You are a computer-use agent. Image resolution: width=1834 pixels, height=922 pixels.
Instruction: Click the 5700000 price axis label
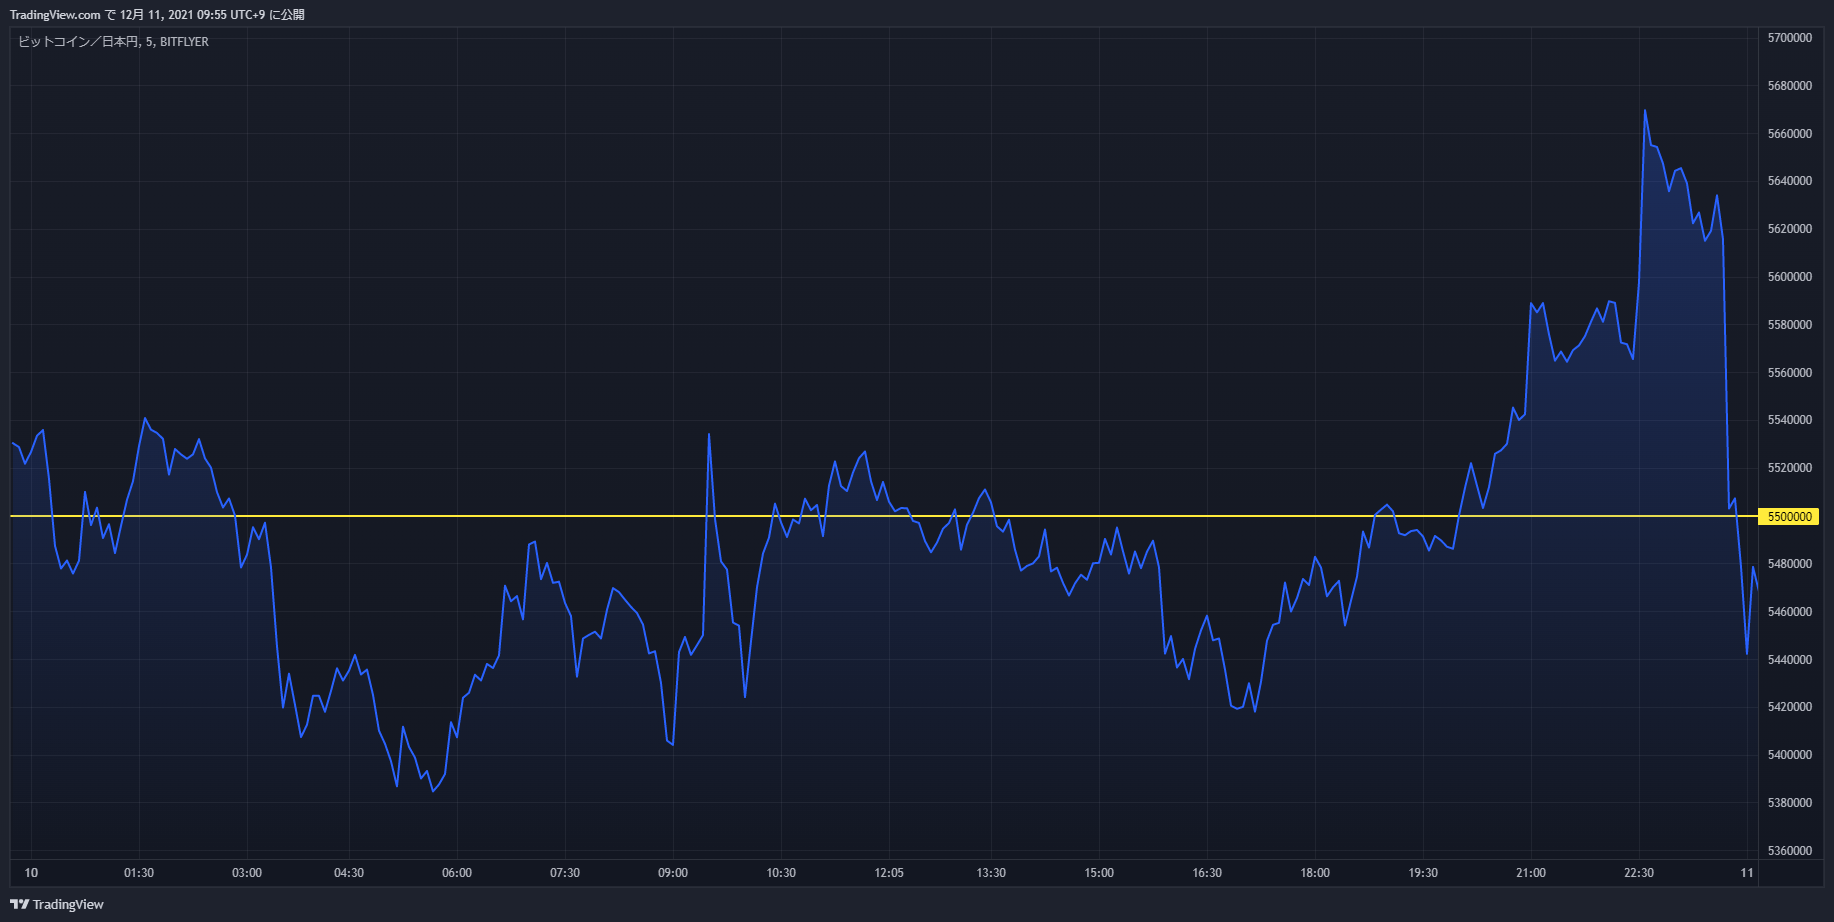1790,38
